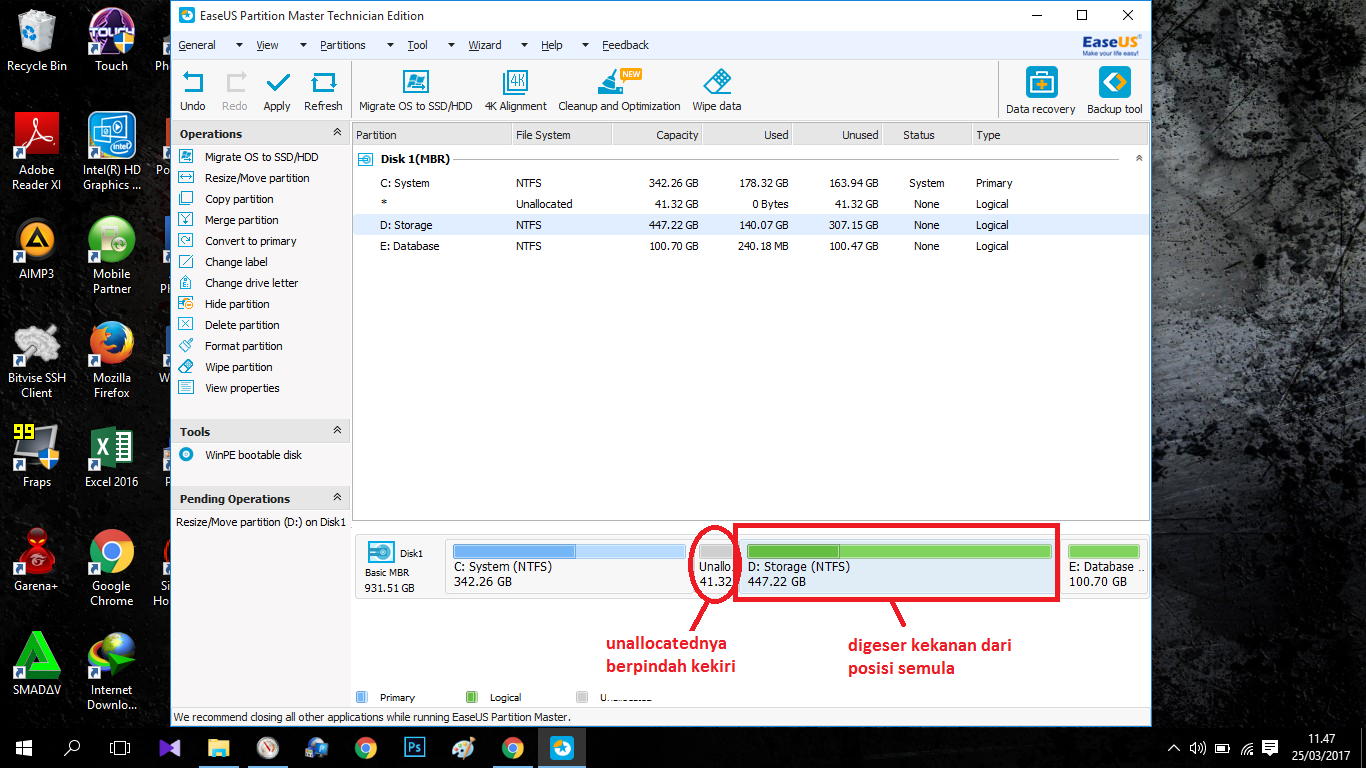1366x768 pixels.
Task: Sort by Status column header
Action: tap(927, 135)
